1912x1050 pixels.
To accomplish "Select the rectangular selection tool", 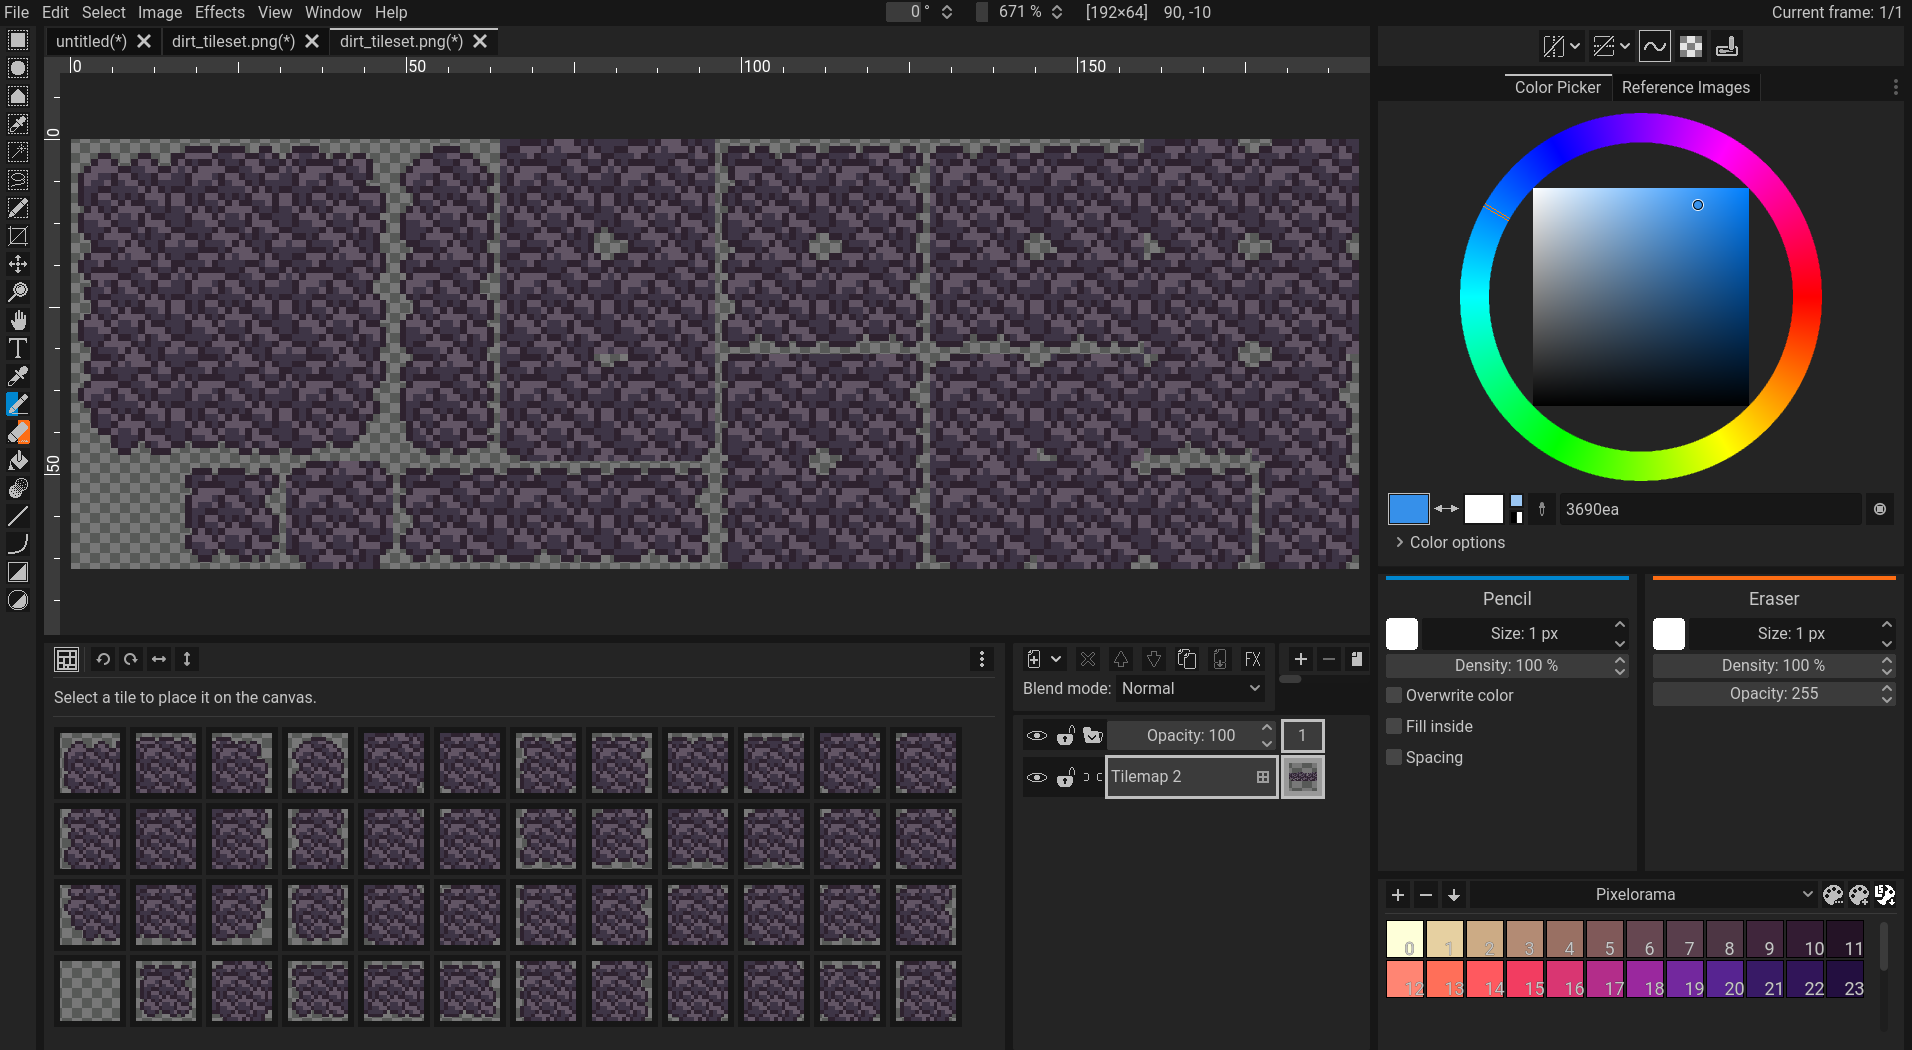I will pyautogui.click(x=17, y=40).
